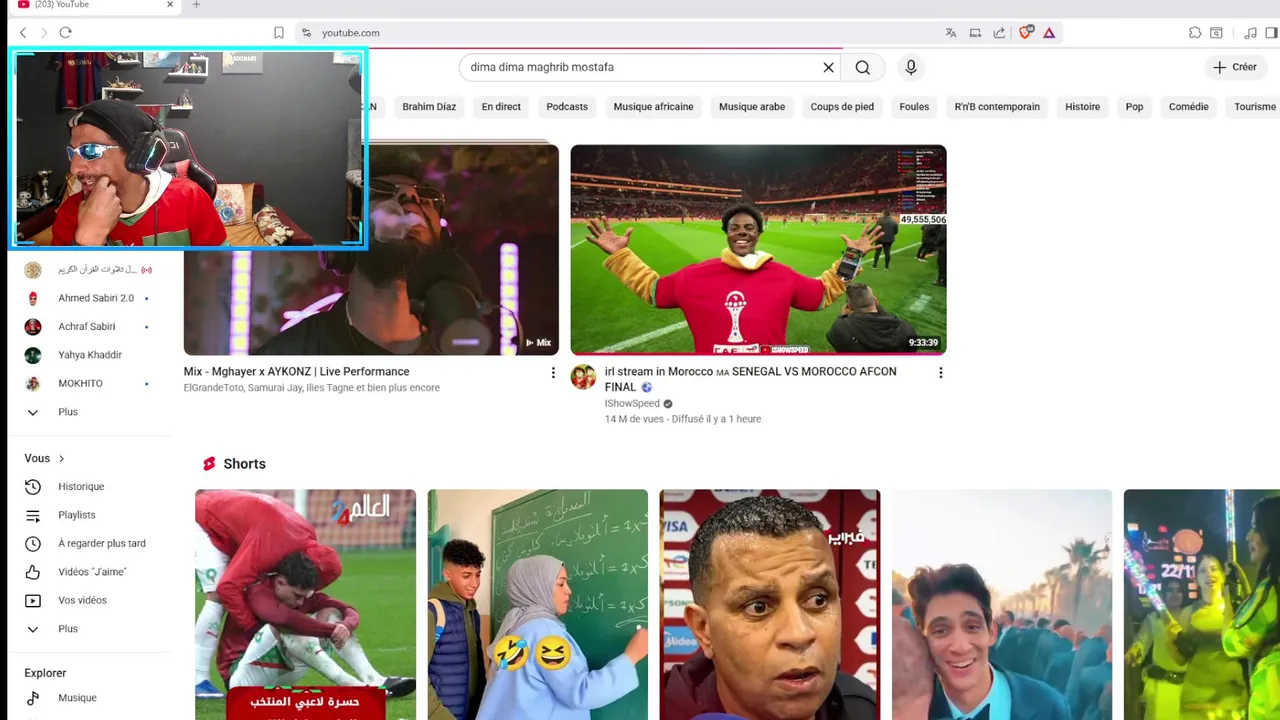1280x720 pixels.
Task: Select the Comédie filter chip
Action: coord(1189,106)
